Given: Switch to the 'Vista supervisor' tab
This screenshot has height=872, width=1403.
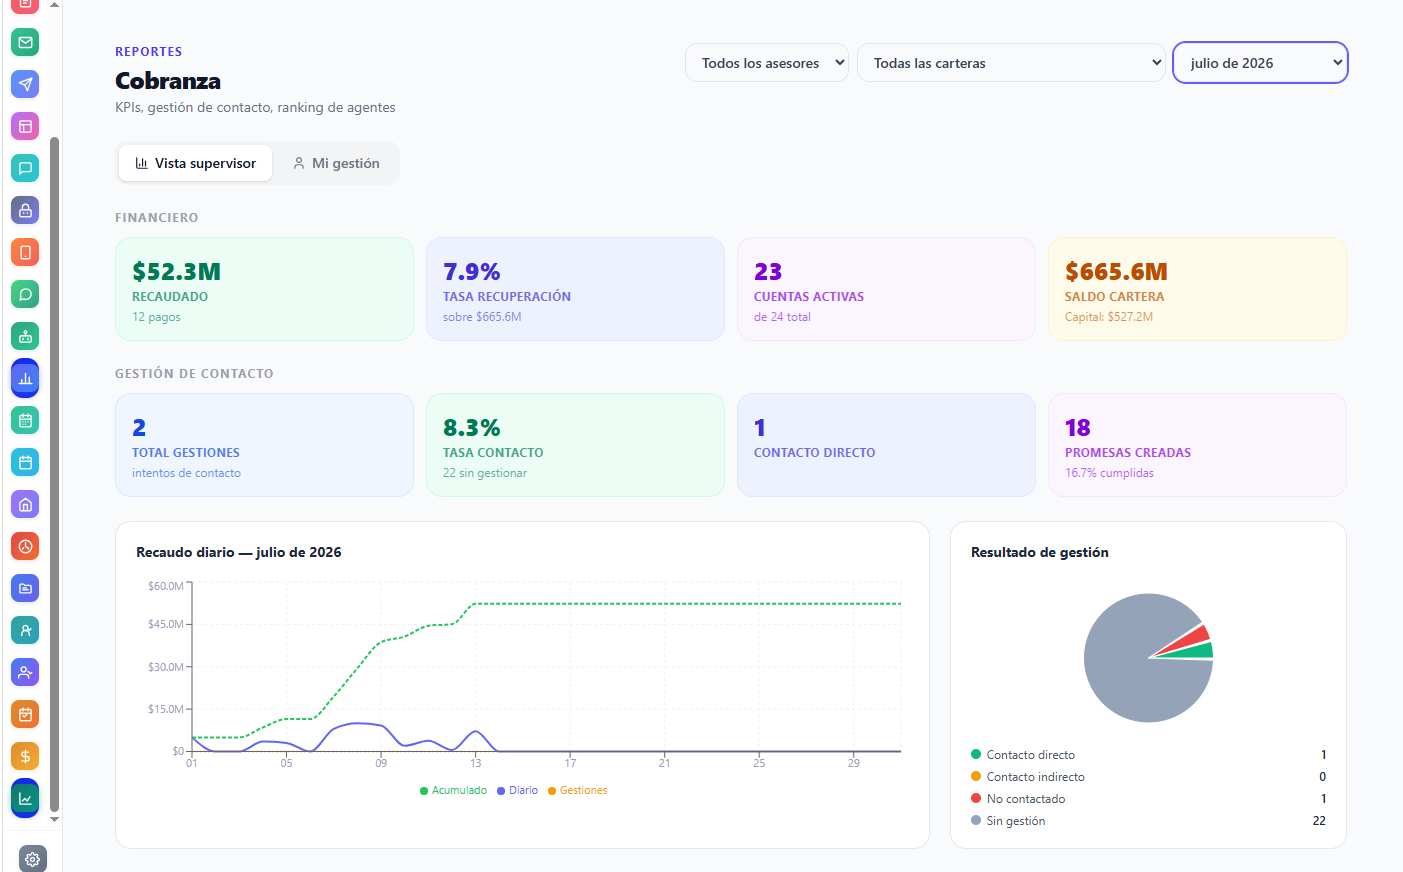Looking at the screenshot, I should (196, 163).
